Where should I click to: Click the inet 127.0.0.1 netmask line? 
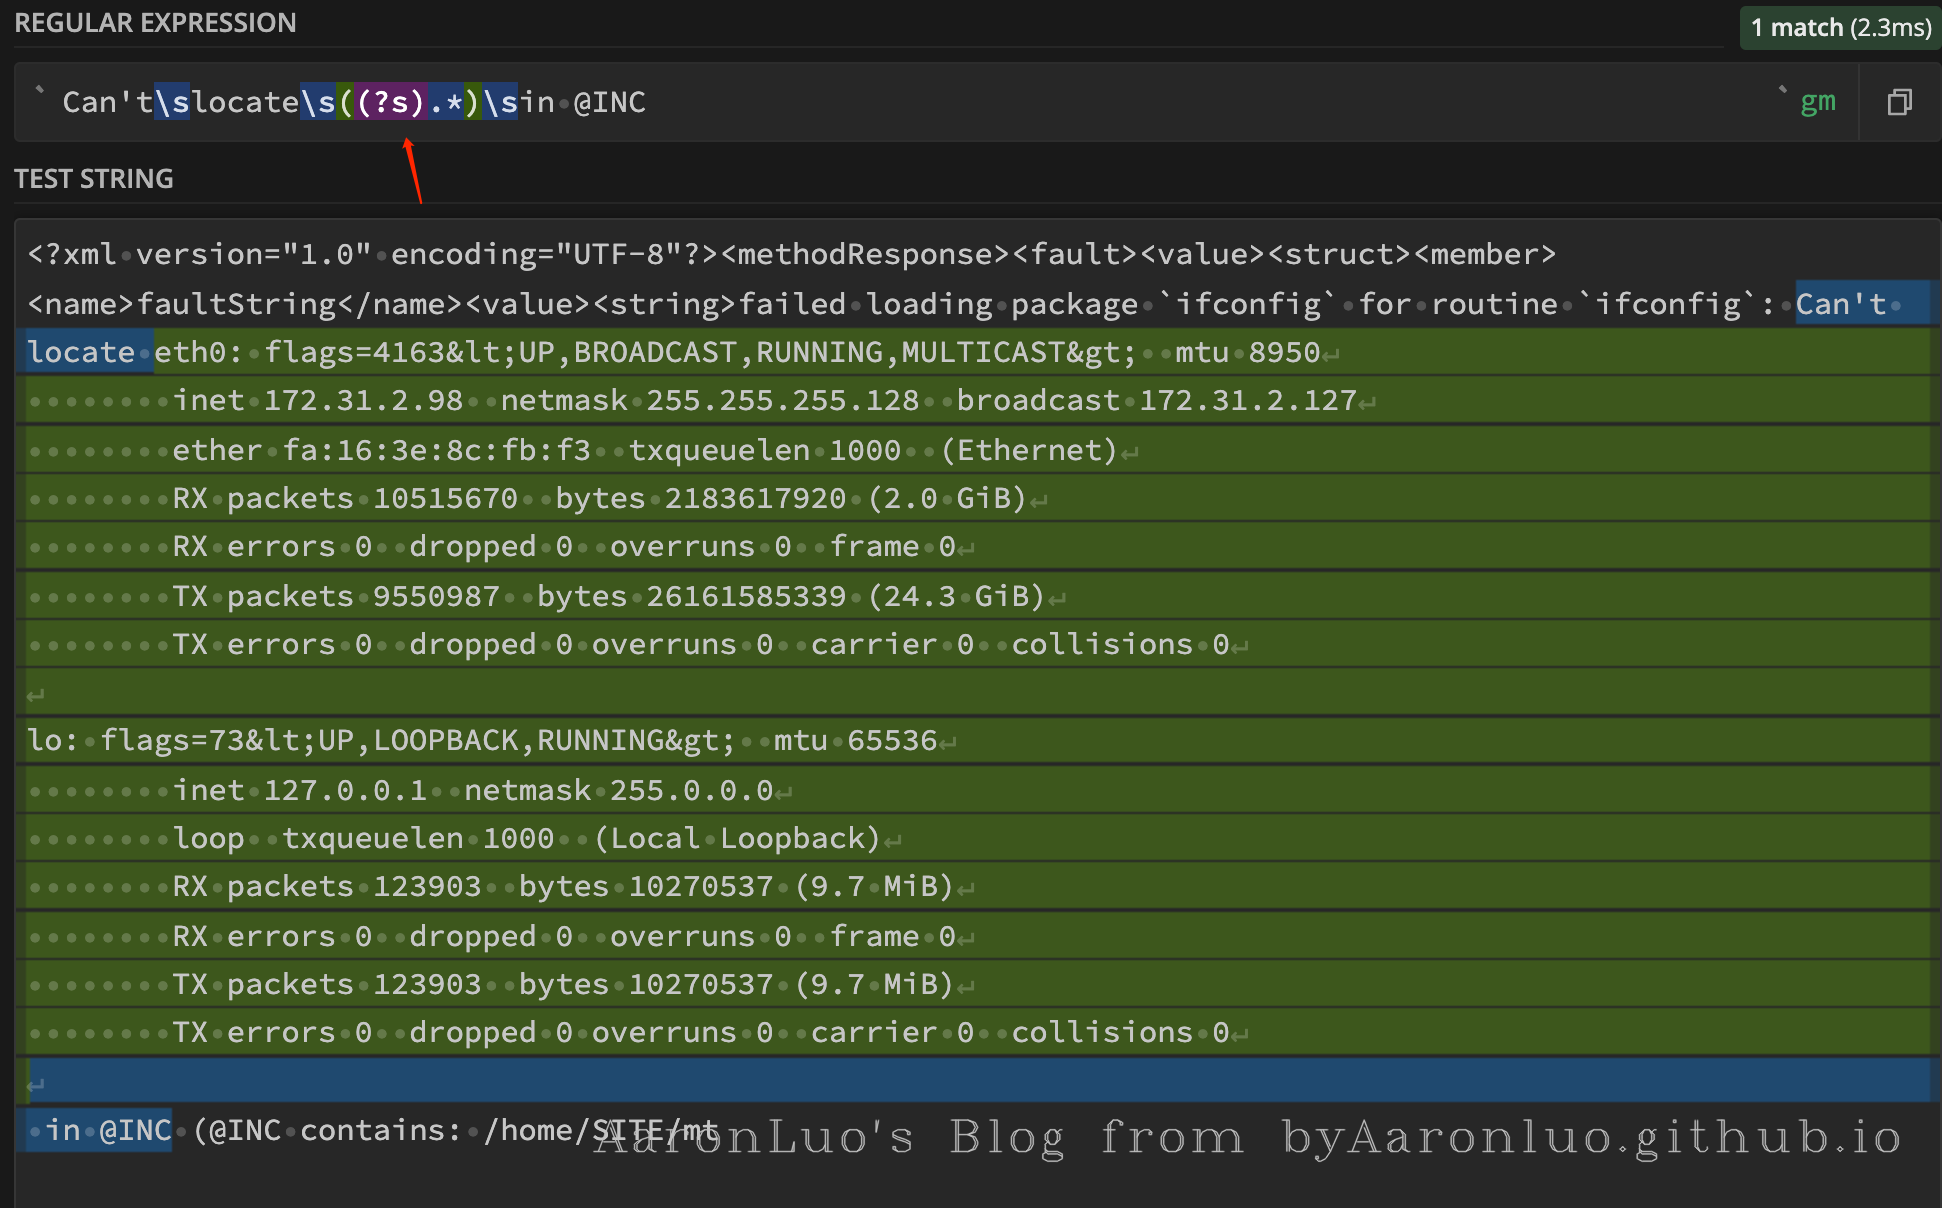coord(470,790)
